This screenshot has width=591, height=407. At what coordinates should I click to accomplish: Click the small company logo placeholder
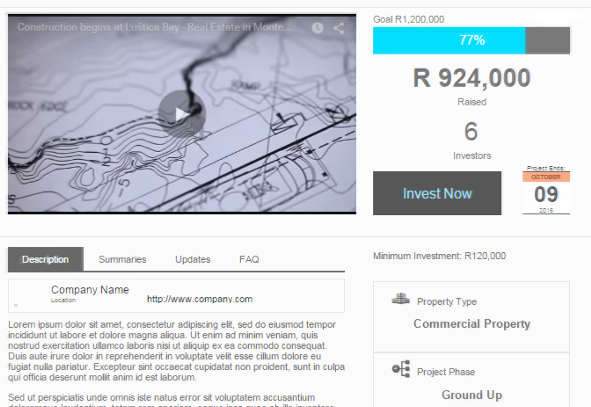tap(16, 305)
